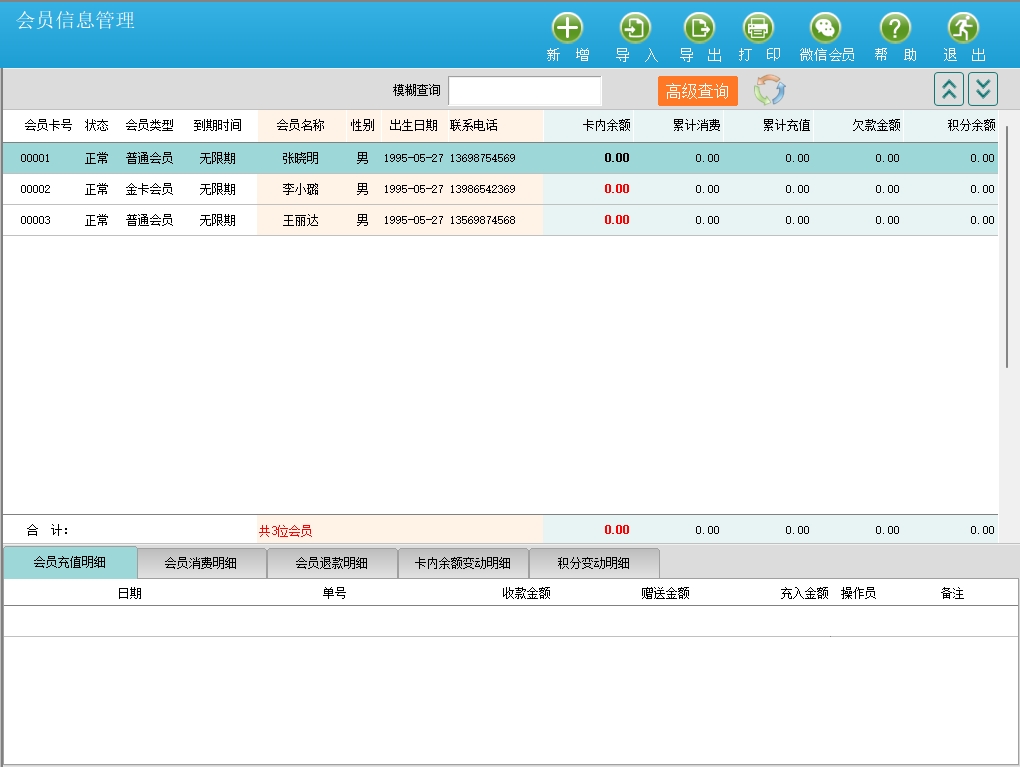
Task: Click the 新增 add member icon
Action: click(567, 29)
